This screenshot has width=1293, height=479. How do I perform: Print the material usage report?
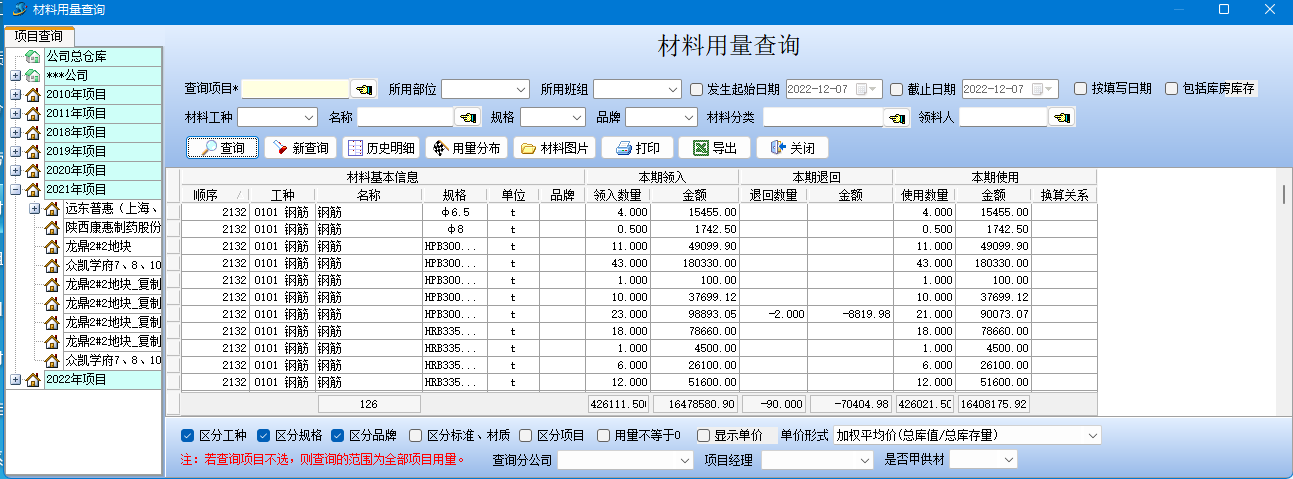coord(637,148)
